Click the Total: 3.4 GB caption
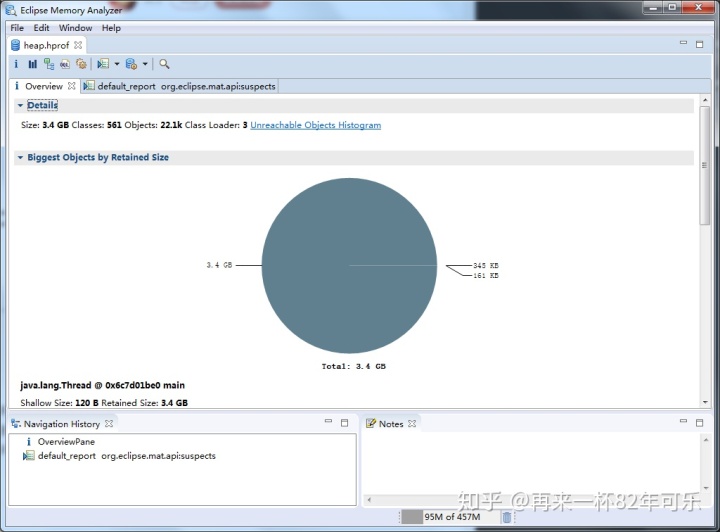The width and height of the screenshot is (720, 532). [354, 366]
